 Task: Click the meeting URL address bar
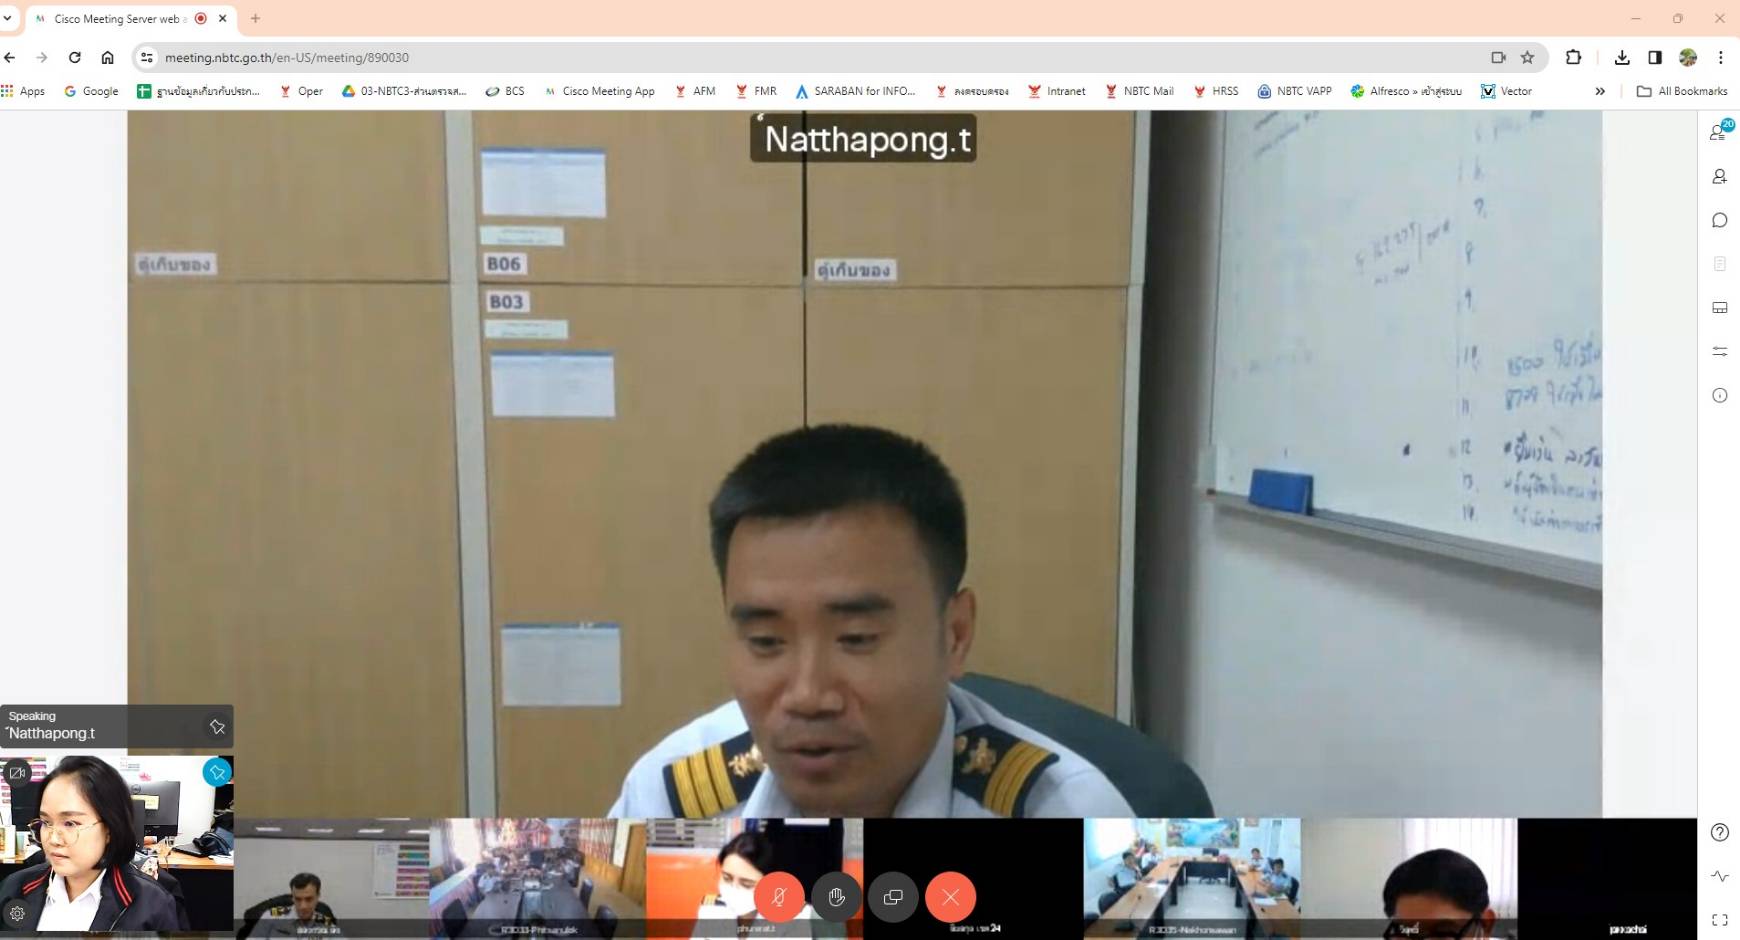820,58
